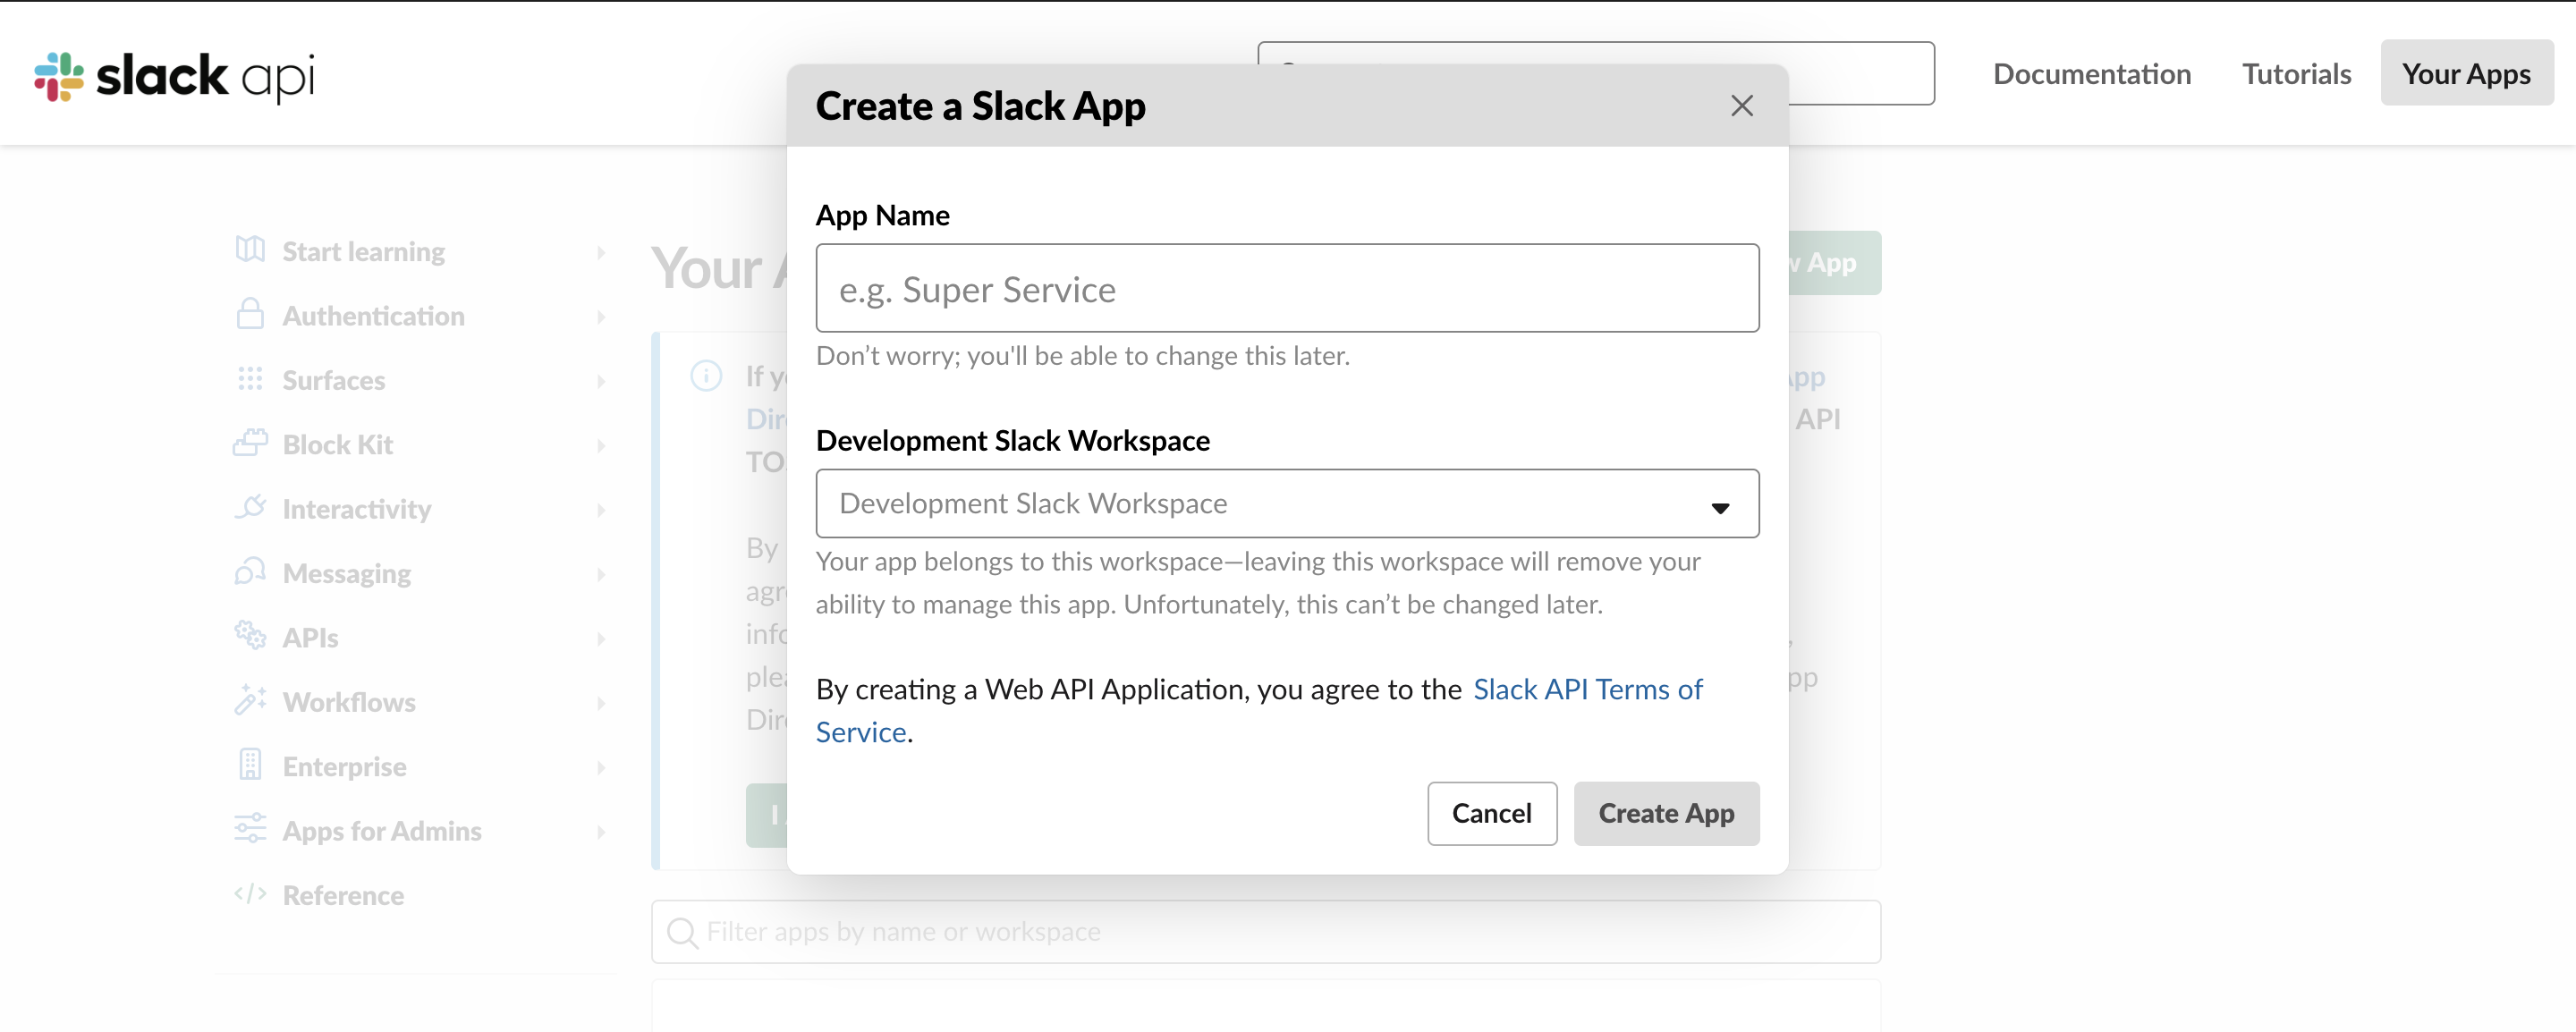Select the Enterprise building icon
This screenshot has height=1032, width=2576.
pos(250,765)
